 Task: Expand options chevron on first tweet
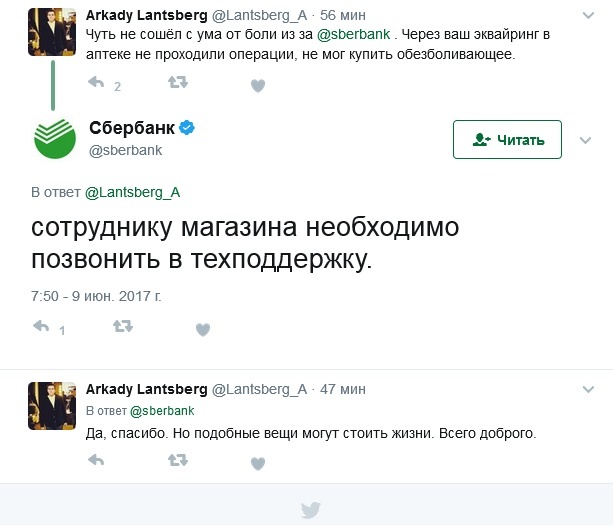(585, 17)
